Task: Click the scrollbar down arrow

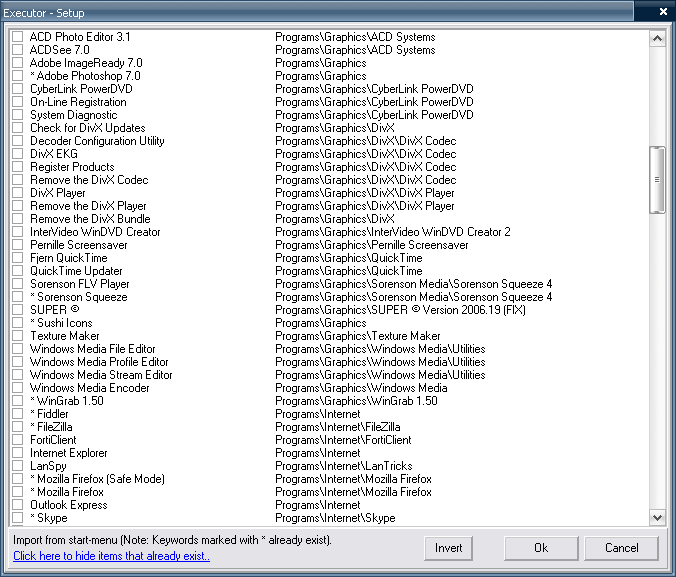Action: (657, 517)
